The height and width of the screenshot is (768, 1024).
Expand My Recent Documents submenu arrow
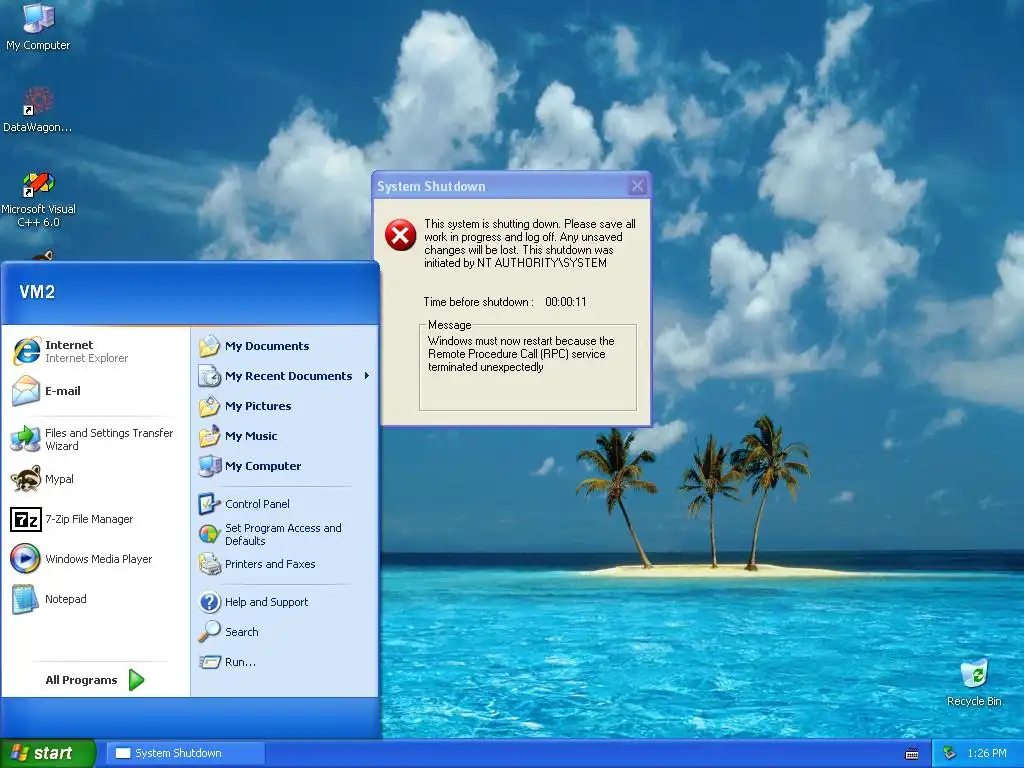(x=367, y=376)
